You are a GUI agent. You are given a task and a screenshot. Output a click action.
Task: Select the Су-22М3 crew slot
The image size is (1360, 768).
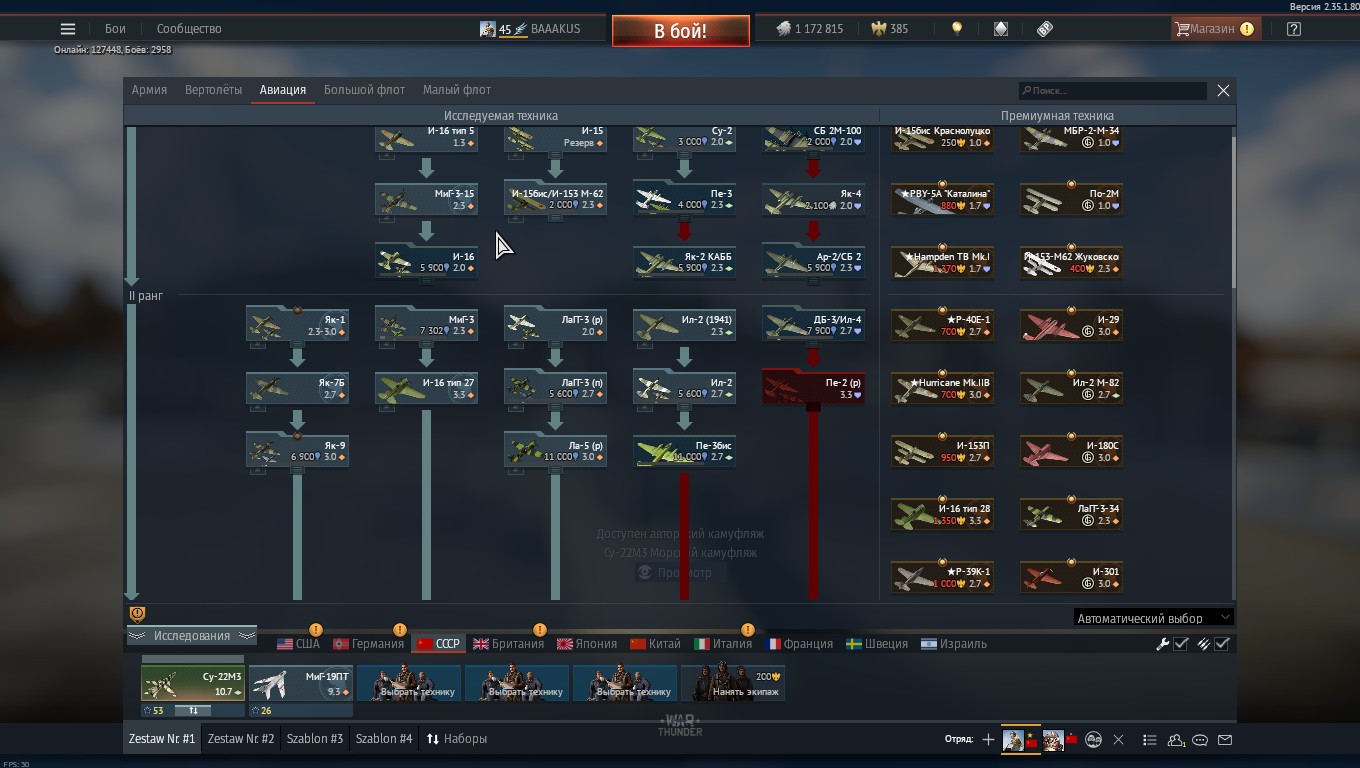point(193,683)
